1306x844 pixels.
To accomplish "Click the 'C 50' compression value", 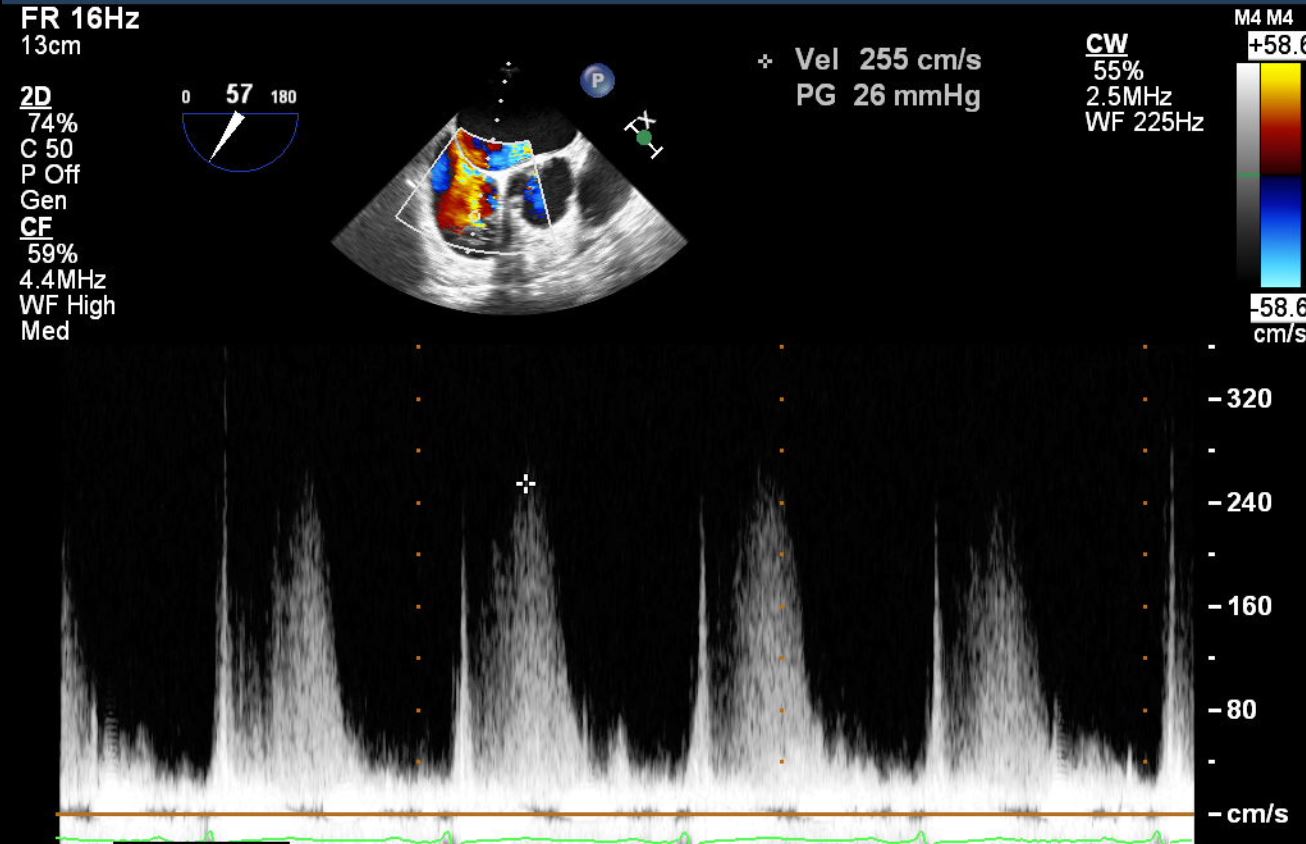I will (46, 149).
